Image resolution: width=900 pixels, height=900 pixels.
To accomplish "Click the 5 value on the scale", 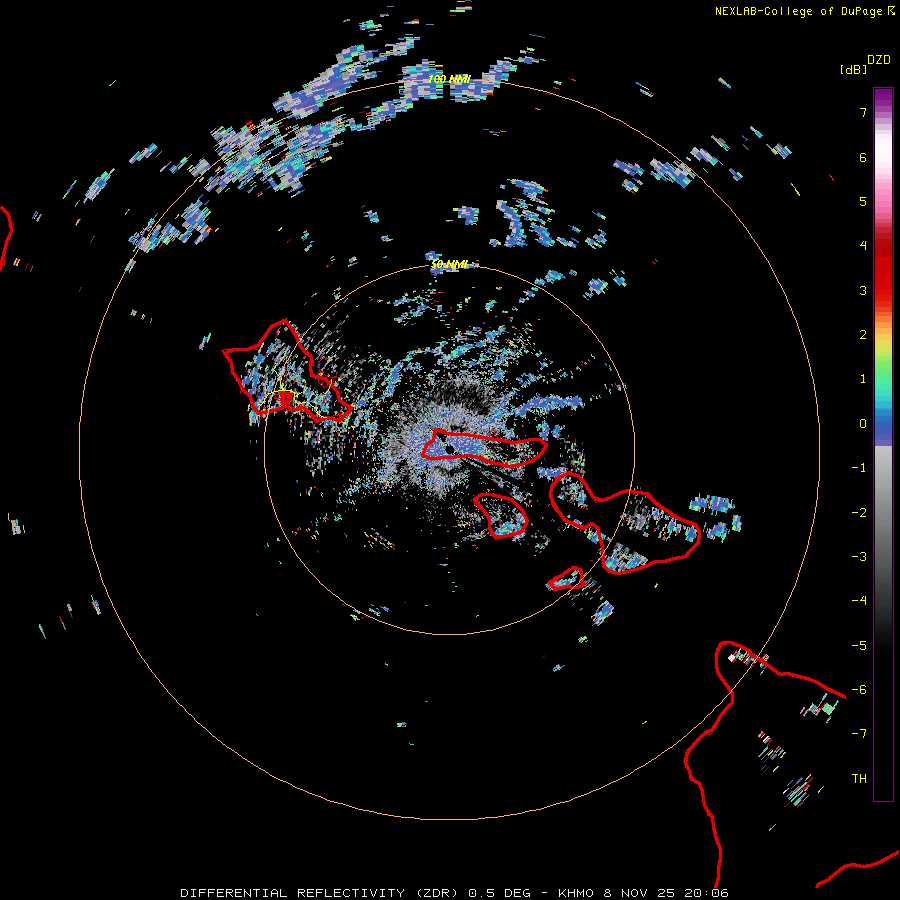I will pos(863,201).
